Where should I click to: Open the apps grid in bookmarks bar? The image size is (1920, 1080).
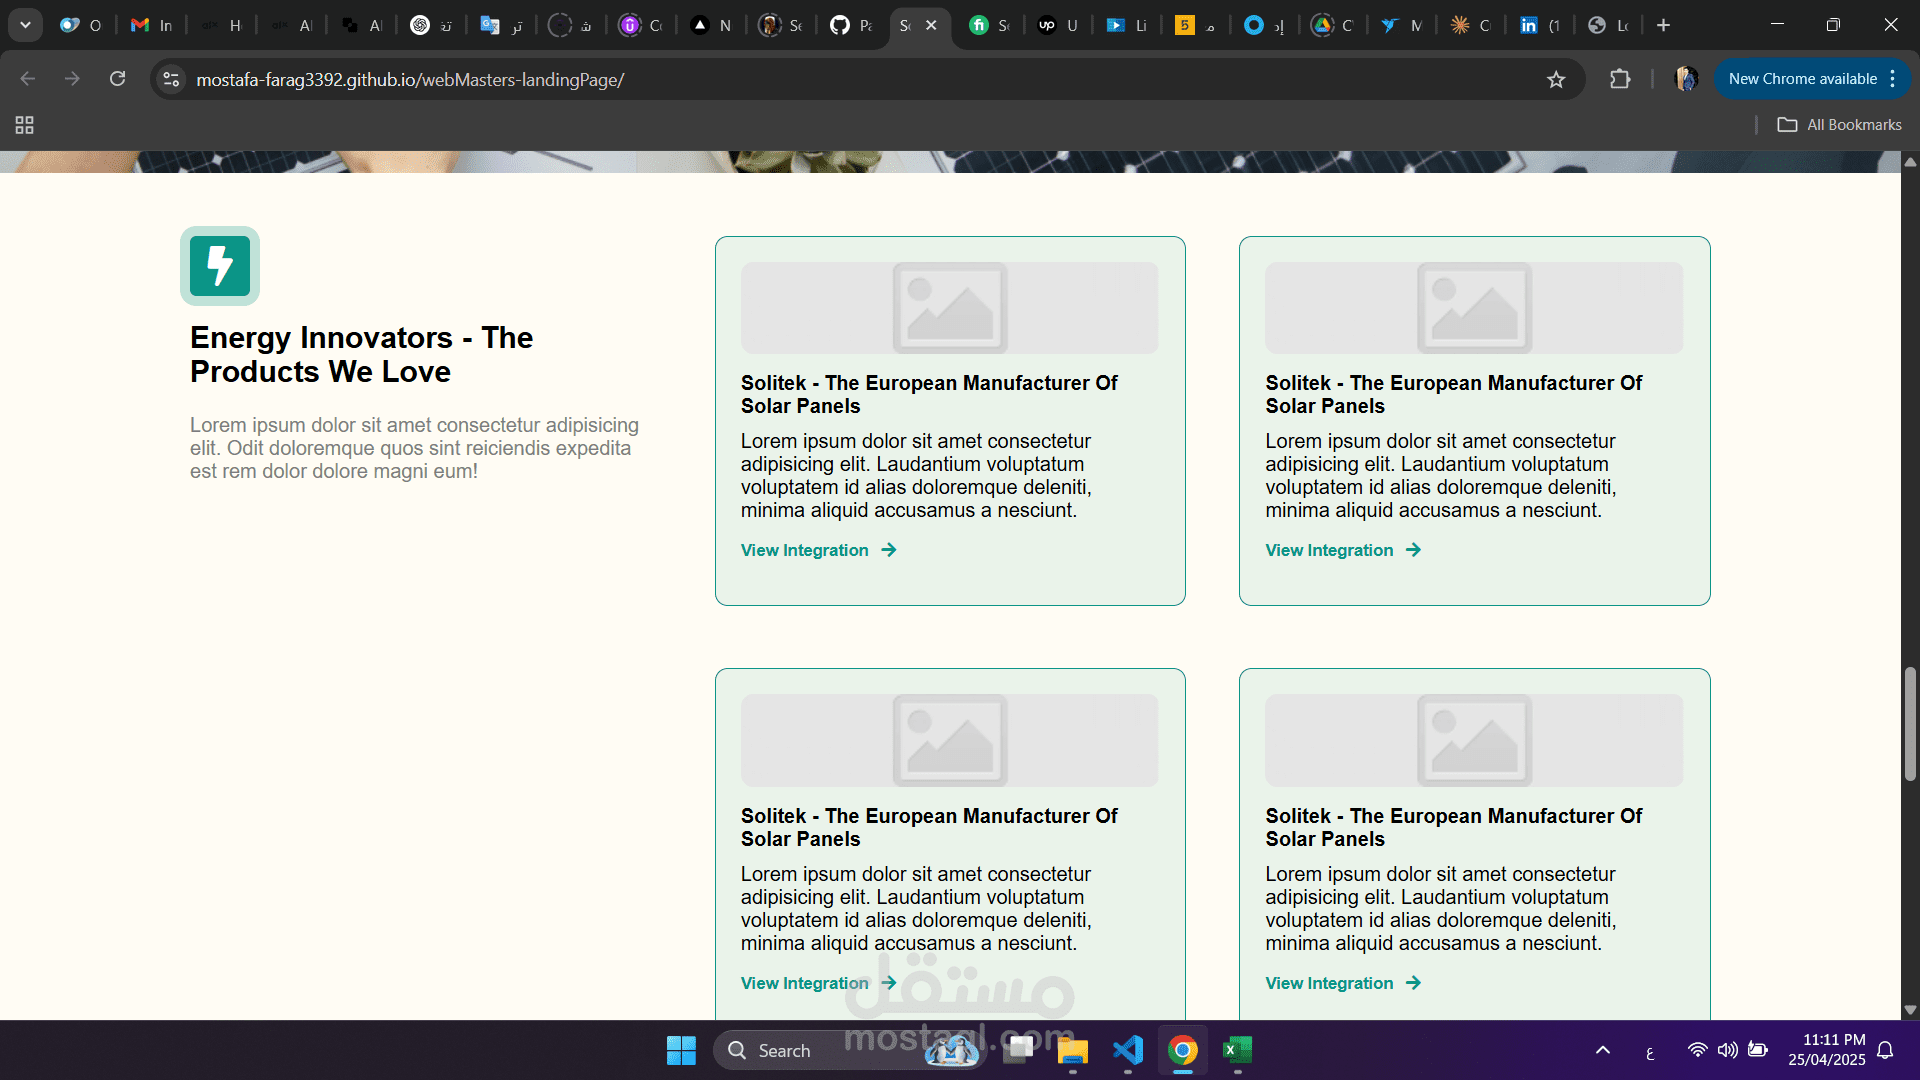(25, 125)
